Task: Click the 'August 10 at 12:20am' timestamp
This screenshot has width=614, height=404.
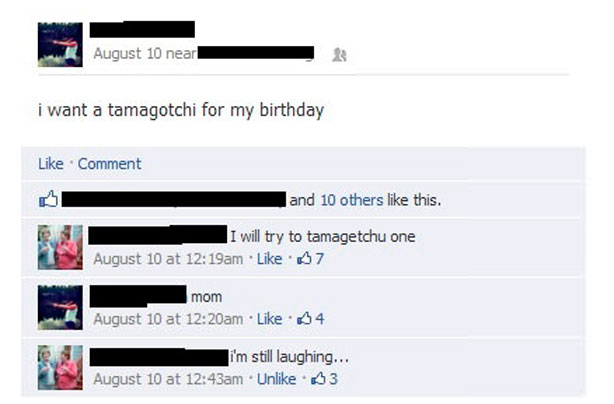Action: [168, 319]
